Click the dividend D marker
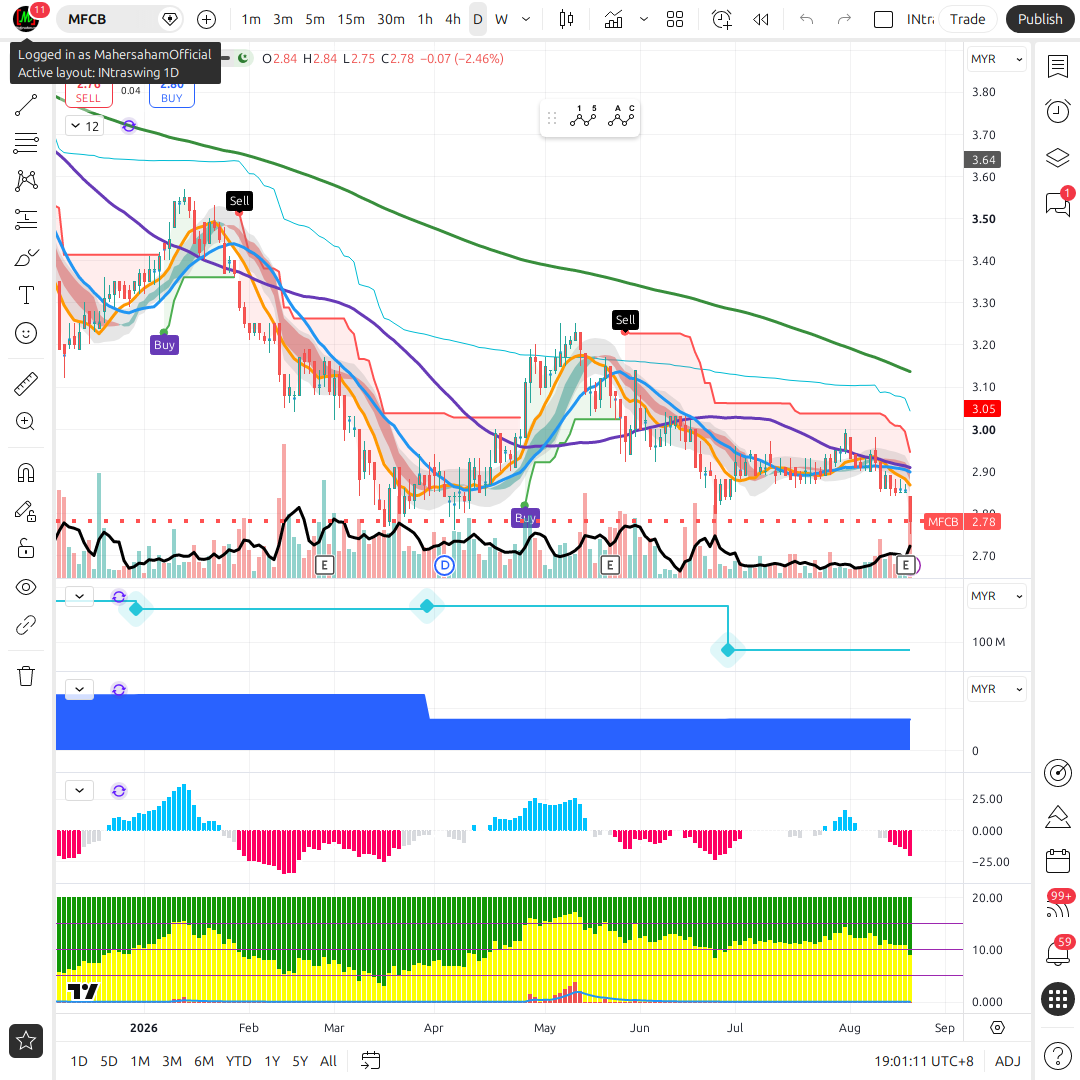This screenshot has width=1080, height=1080. point(444,565)
